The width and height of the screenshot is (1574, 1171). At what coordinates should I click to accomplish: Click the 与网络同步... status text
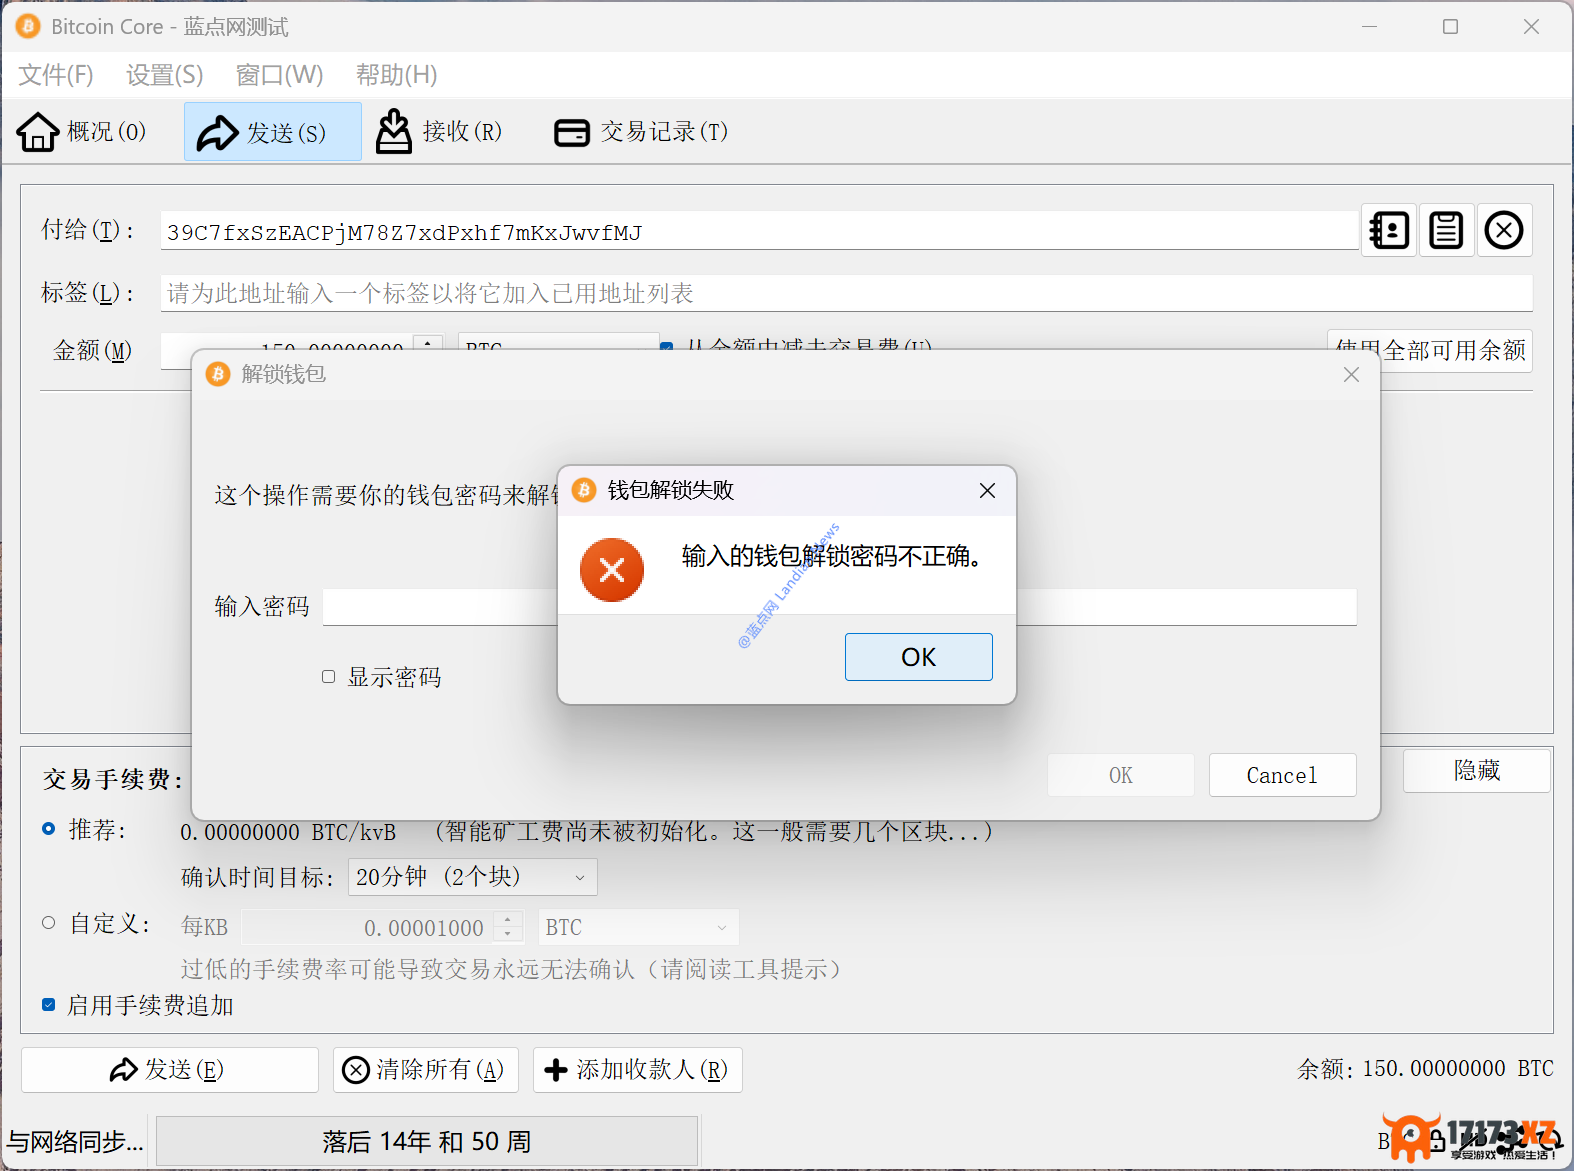point(76,1141)
